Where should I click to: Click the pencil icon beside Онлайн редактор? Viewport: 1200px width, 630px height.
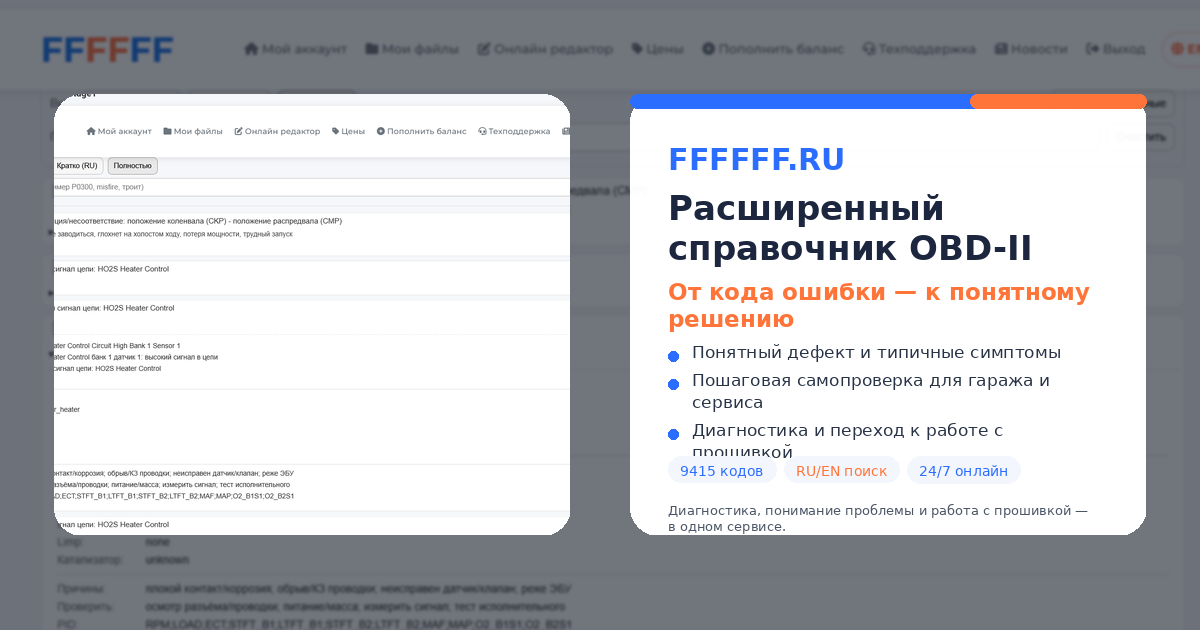pyautogui.click(x=484, y=49)
